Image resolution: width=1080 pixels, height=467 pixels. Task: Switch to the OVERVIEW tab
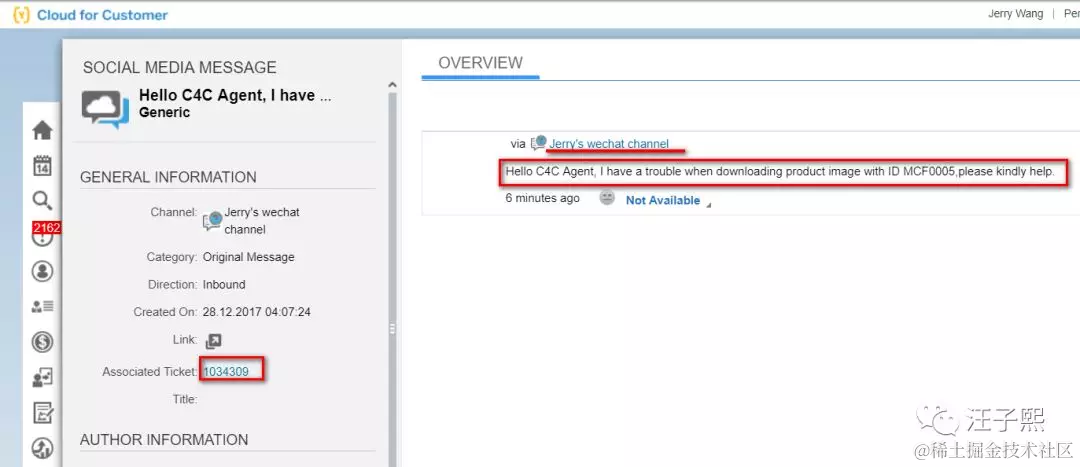coord(480,63)
